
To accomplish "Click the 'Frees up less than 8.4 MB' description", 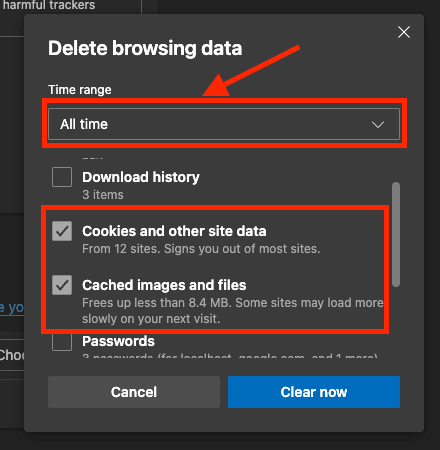I will point(157,303).
